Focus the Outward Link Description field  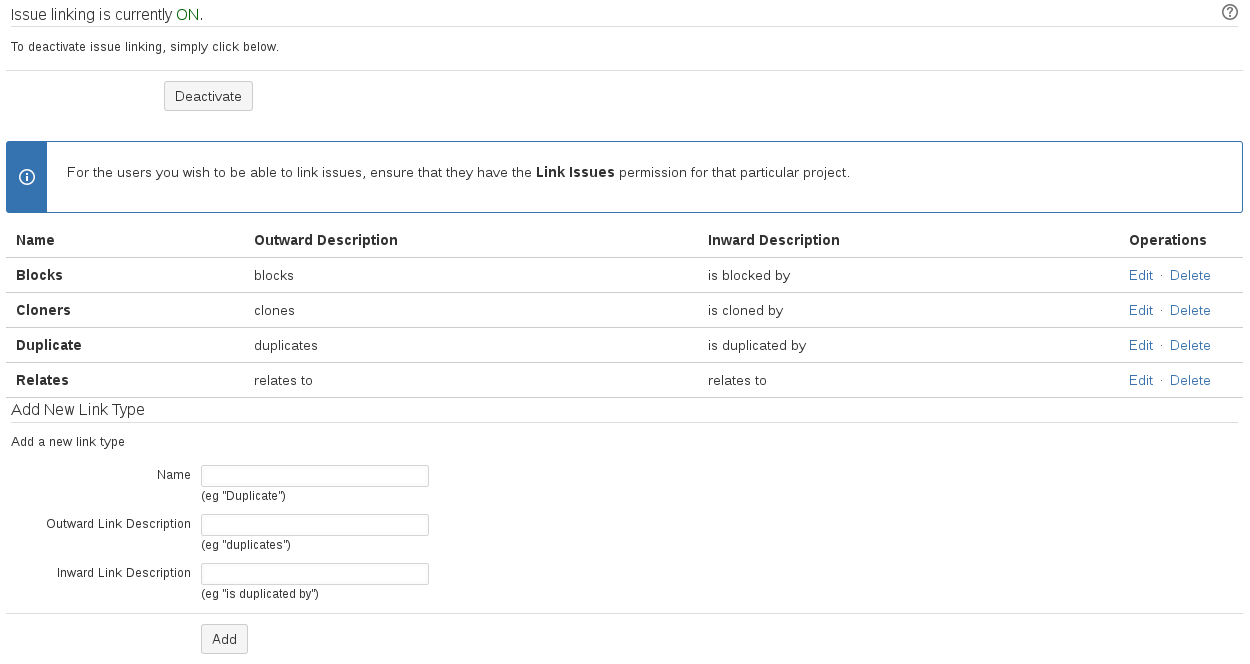[315, 525]
